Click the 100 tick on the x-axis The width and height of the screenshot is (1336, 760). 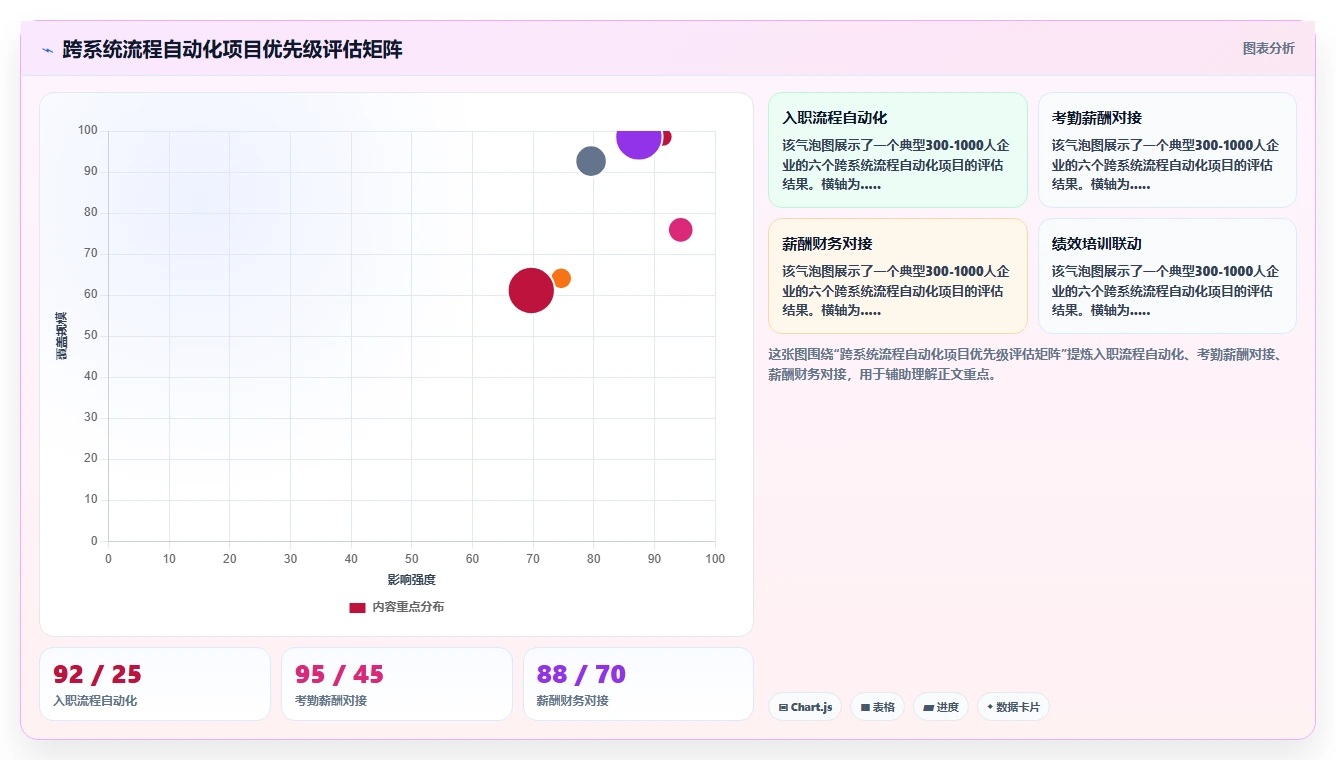pos(715,559)
